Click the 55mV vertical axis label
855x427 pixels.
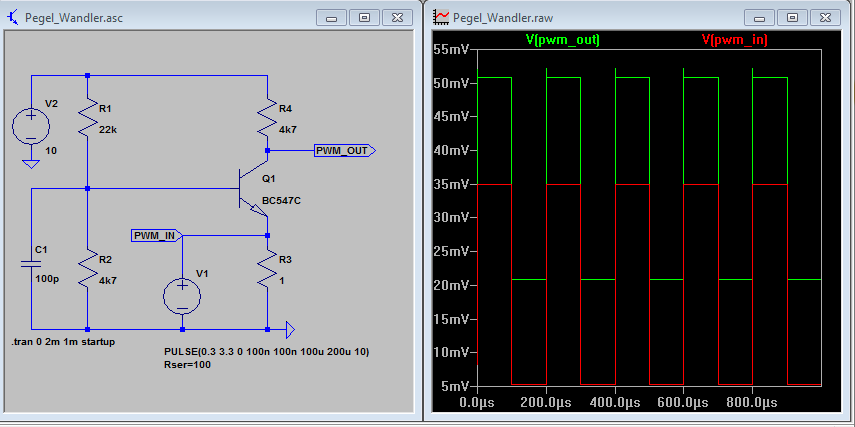[450, 50]
